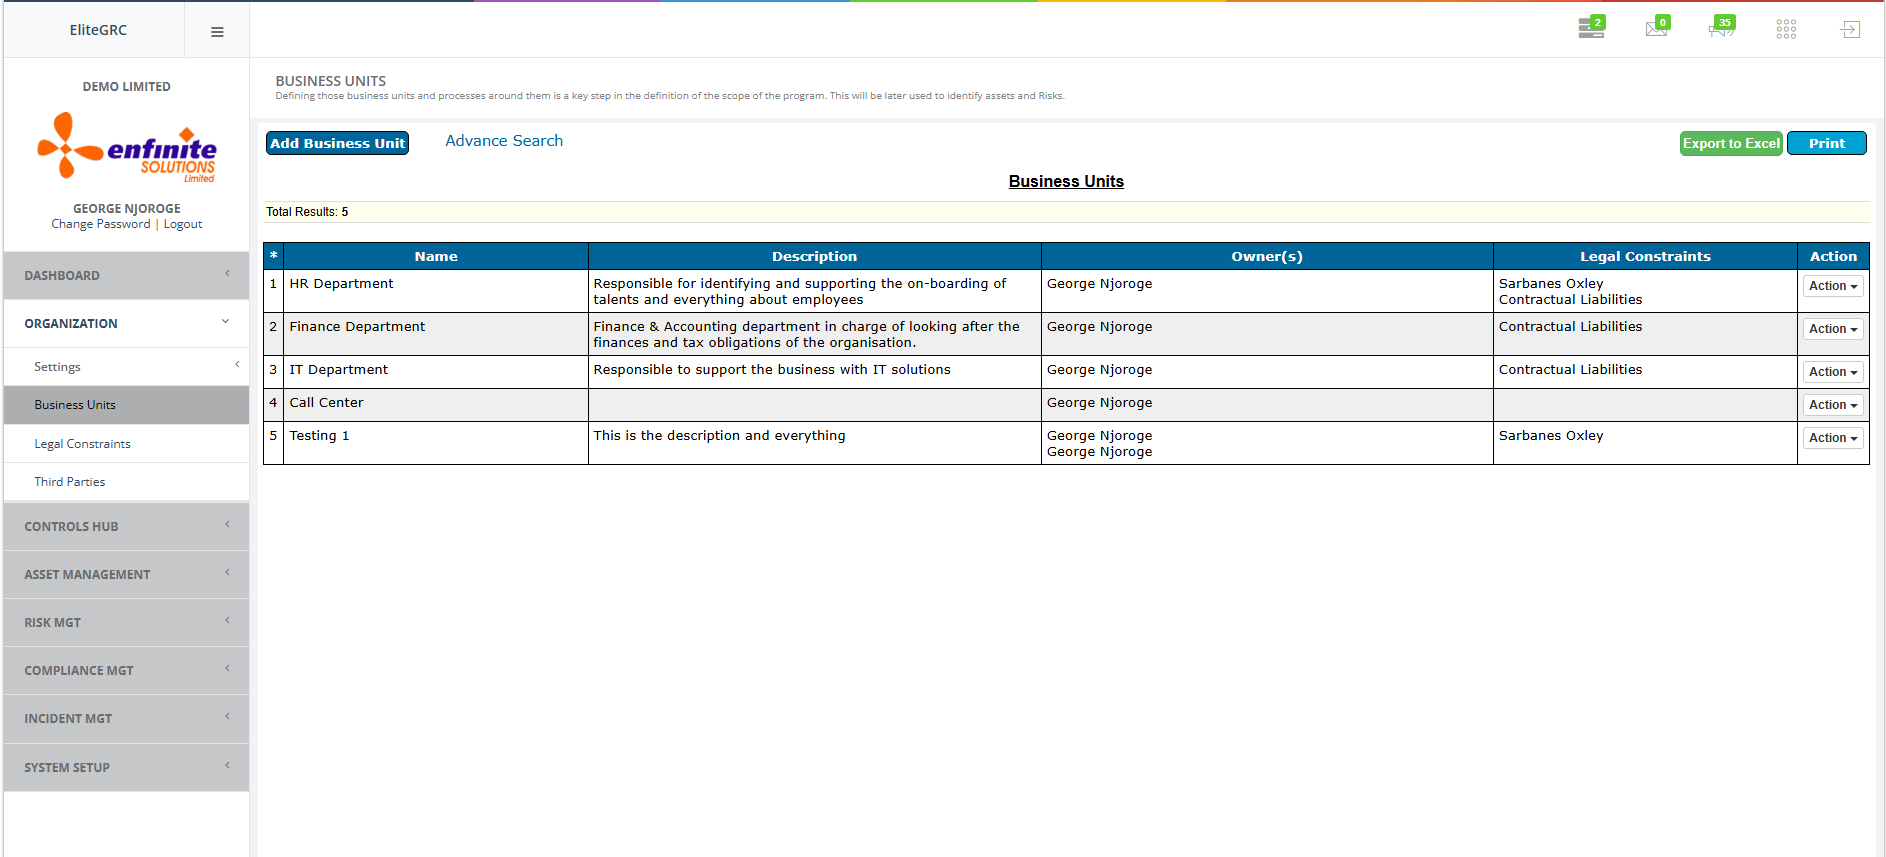Click the Logout link

183,224
